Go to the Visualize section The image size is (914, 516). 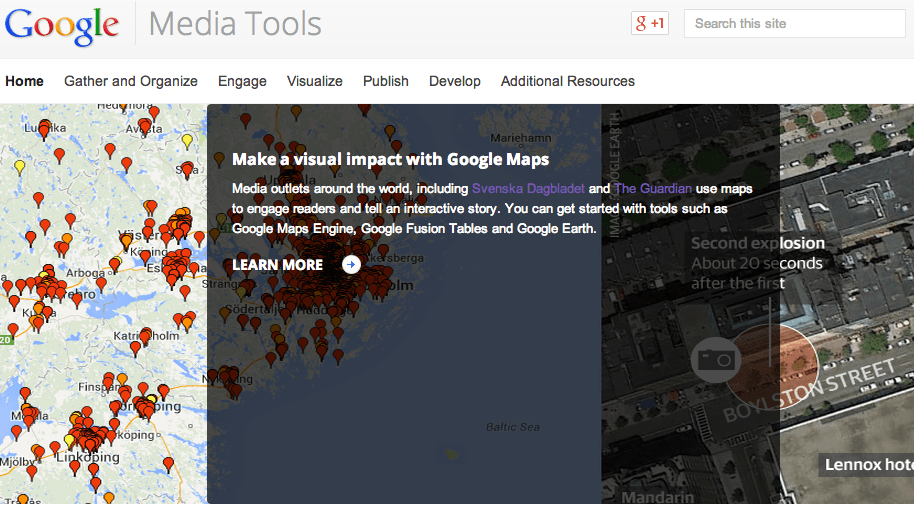tap(315, 81)
